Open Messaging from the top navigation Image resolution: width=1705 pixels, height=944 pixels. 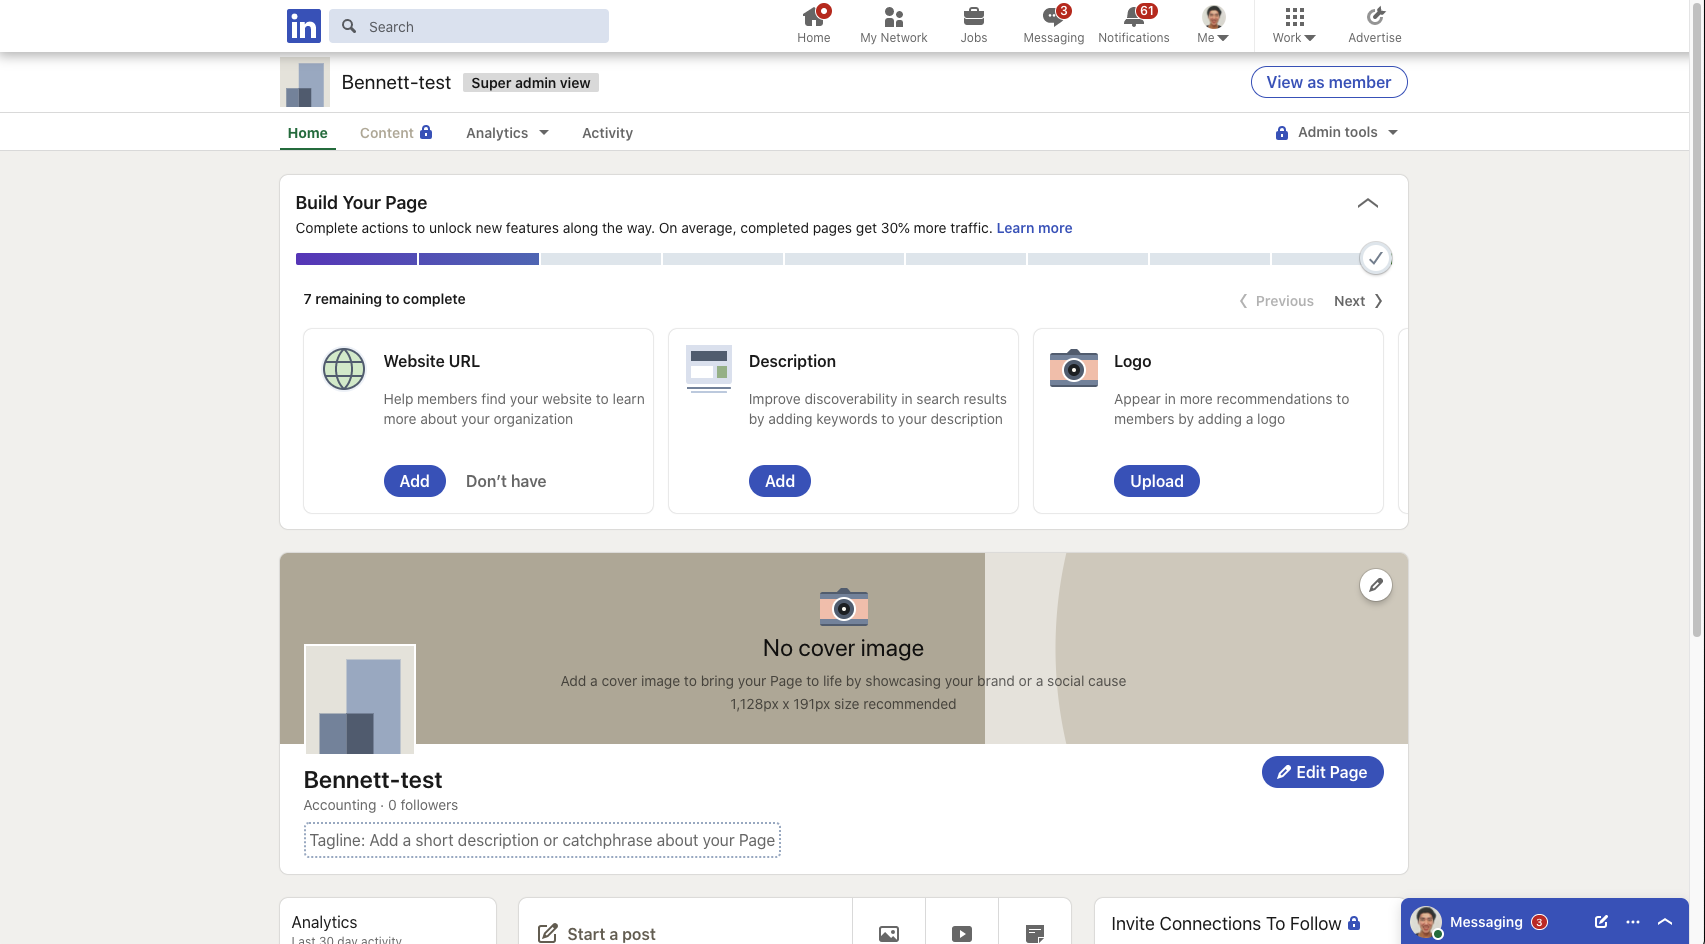(1052, 22)
